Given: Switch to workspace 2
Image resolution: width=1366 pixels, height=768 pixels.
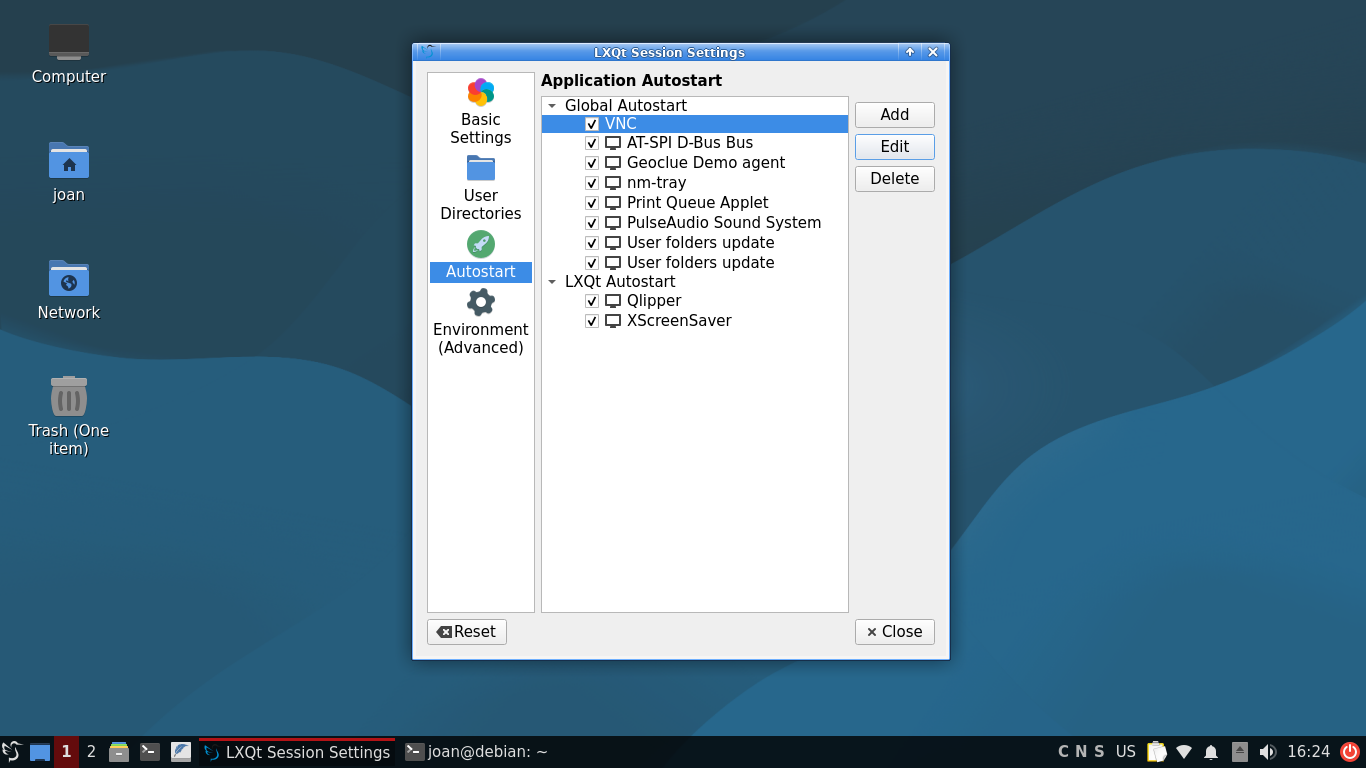Looking at the screenshot, I should click(91, 751).
